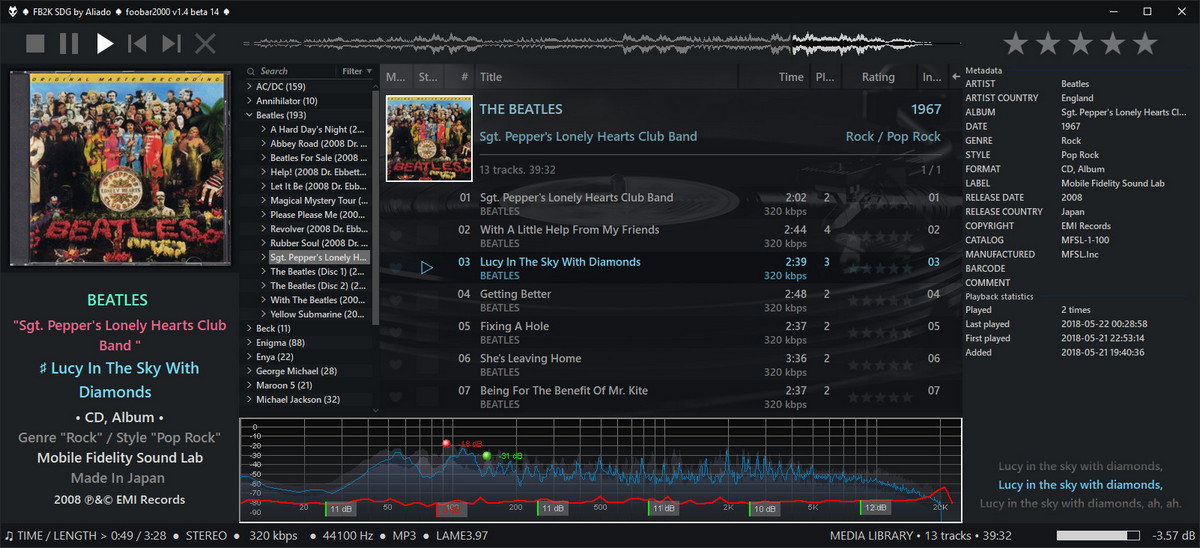Viewport: 1200px width, 548px height.
Task: Toggle heart on She's Leaving Home row
Action: (396, 364)
